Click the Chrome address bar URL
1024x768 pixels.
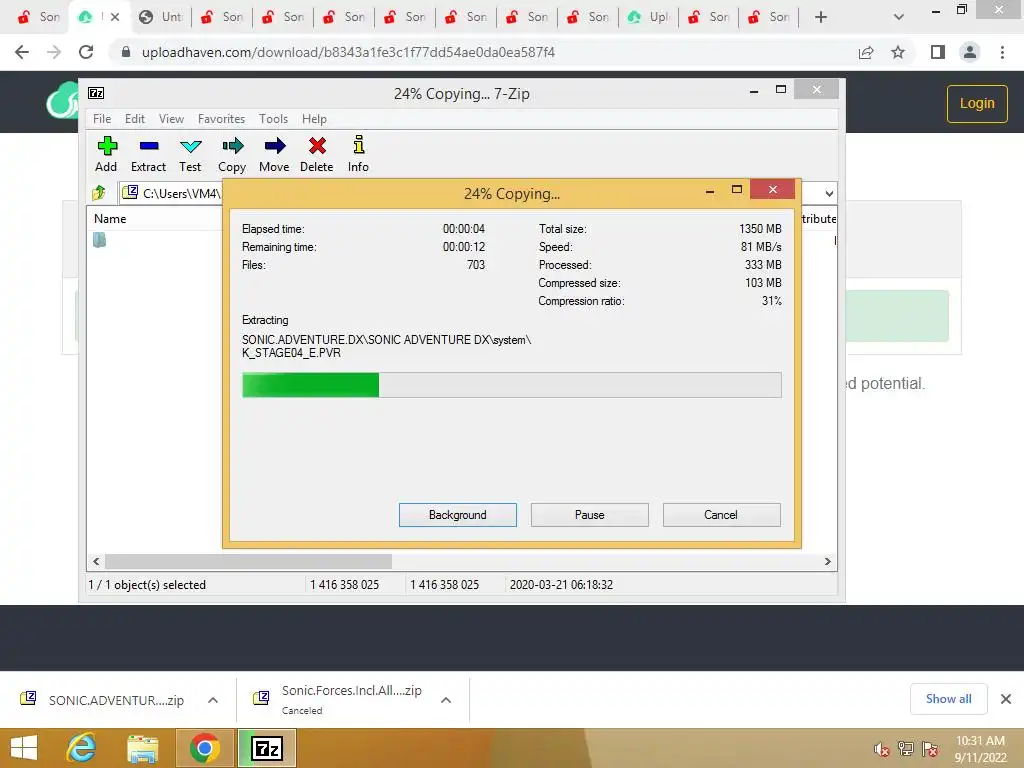point(348,52)
